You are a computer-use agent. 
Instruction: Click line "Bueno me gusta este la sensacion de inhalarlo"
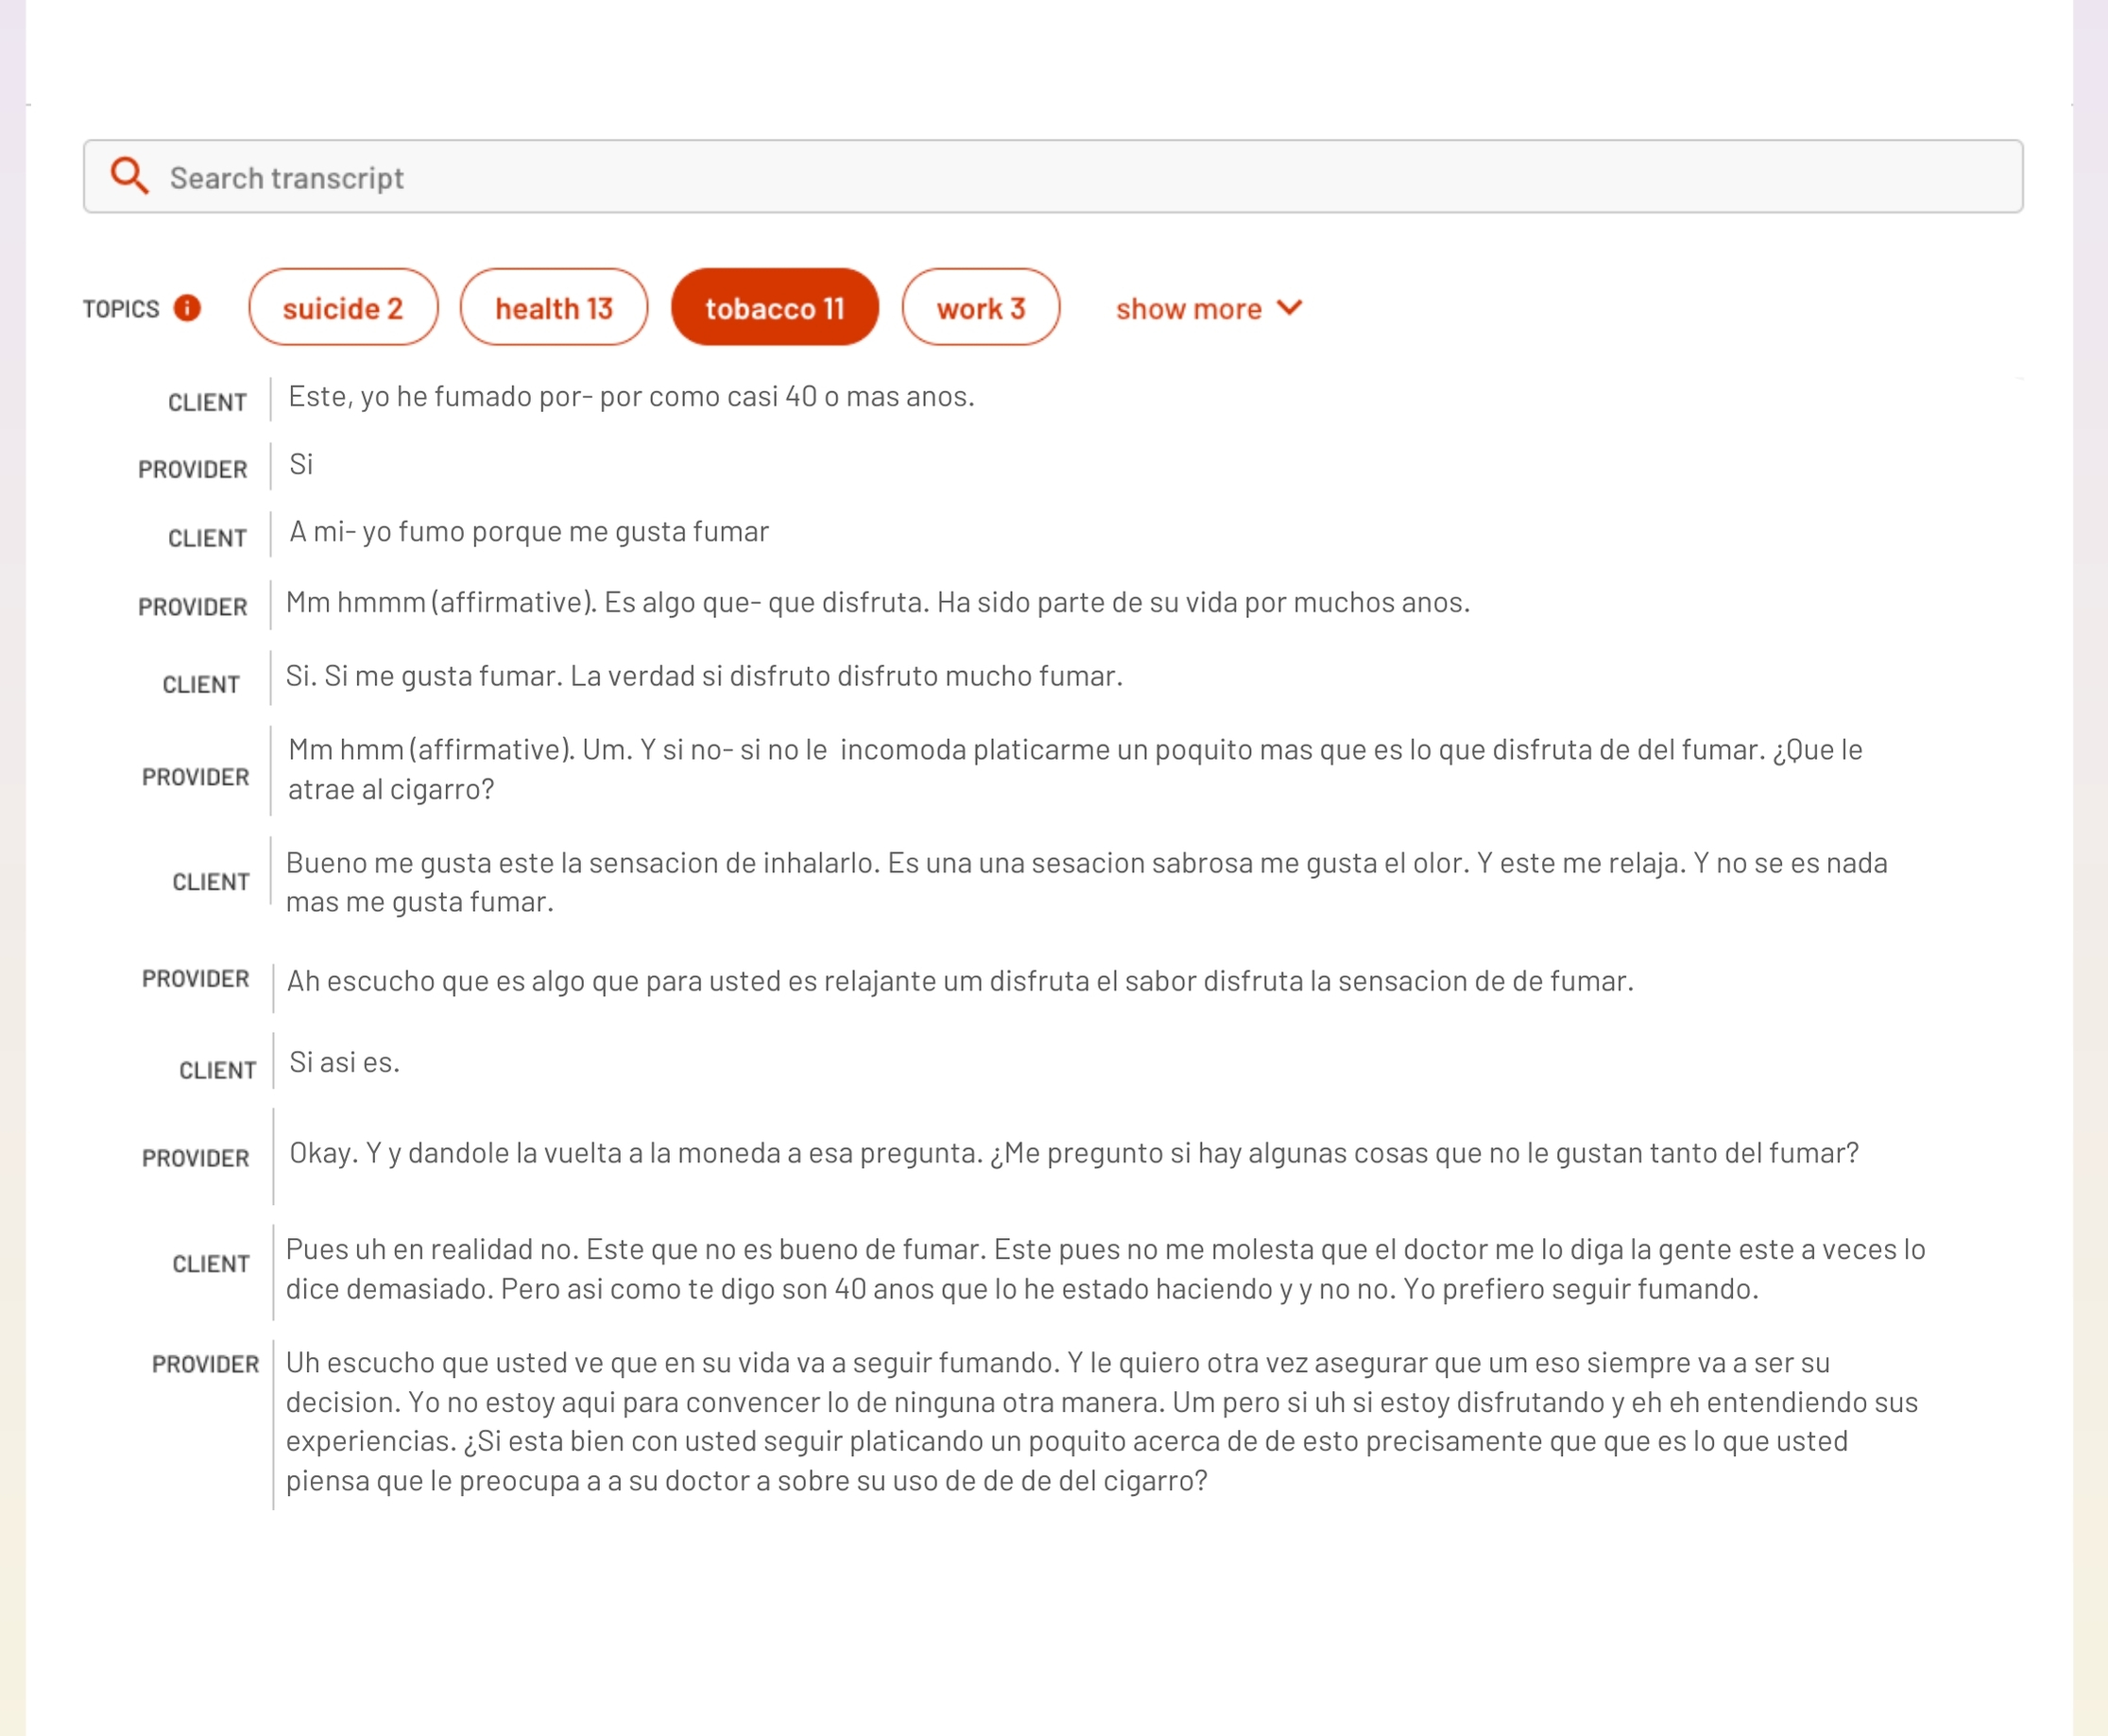pyautogui.click(x=1086, y=882)
